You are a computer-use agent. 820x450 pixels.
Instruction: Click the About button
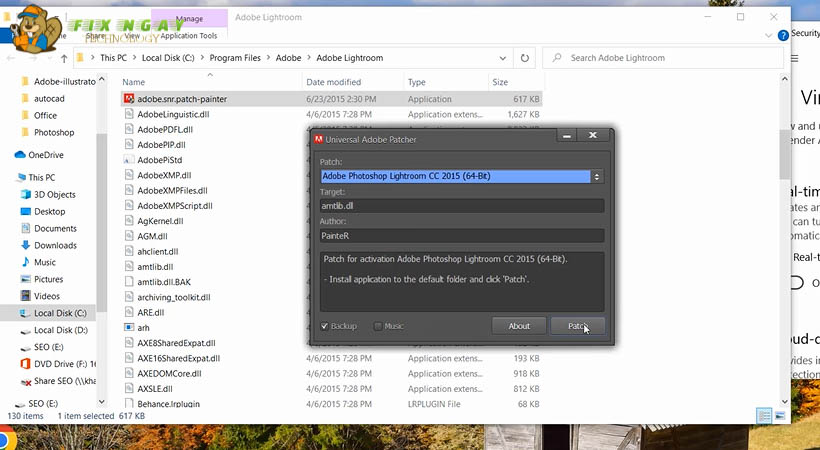pos(519,326)
